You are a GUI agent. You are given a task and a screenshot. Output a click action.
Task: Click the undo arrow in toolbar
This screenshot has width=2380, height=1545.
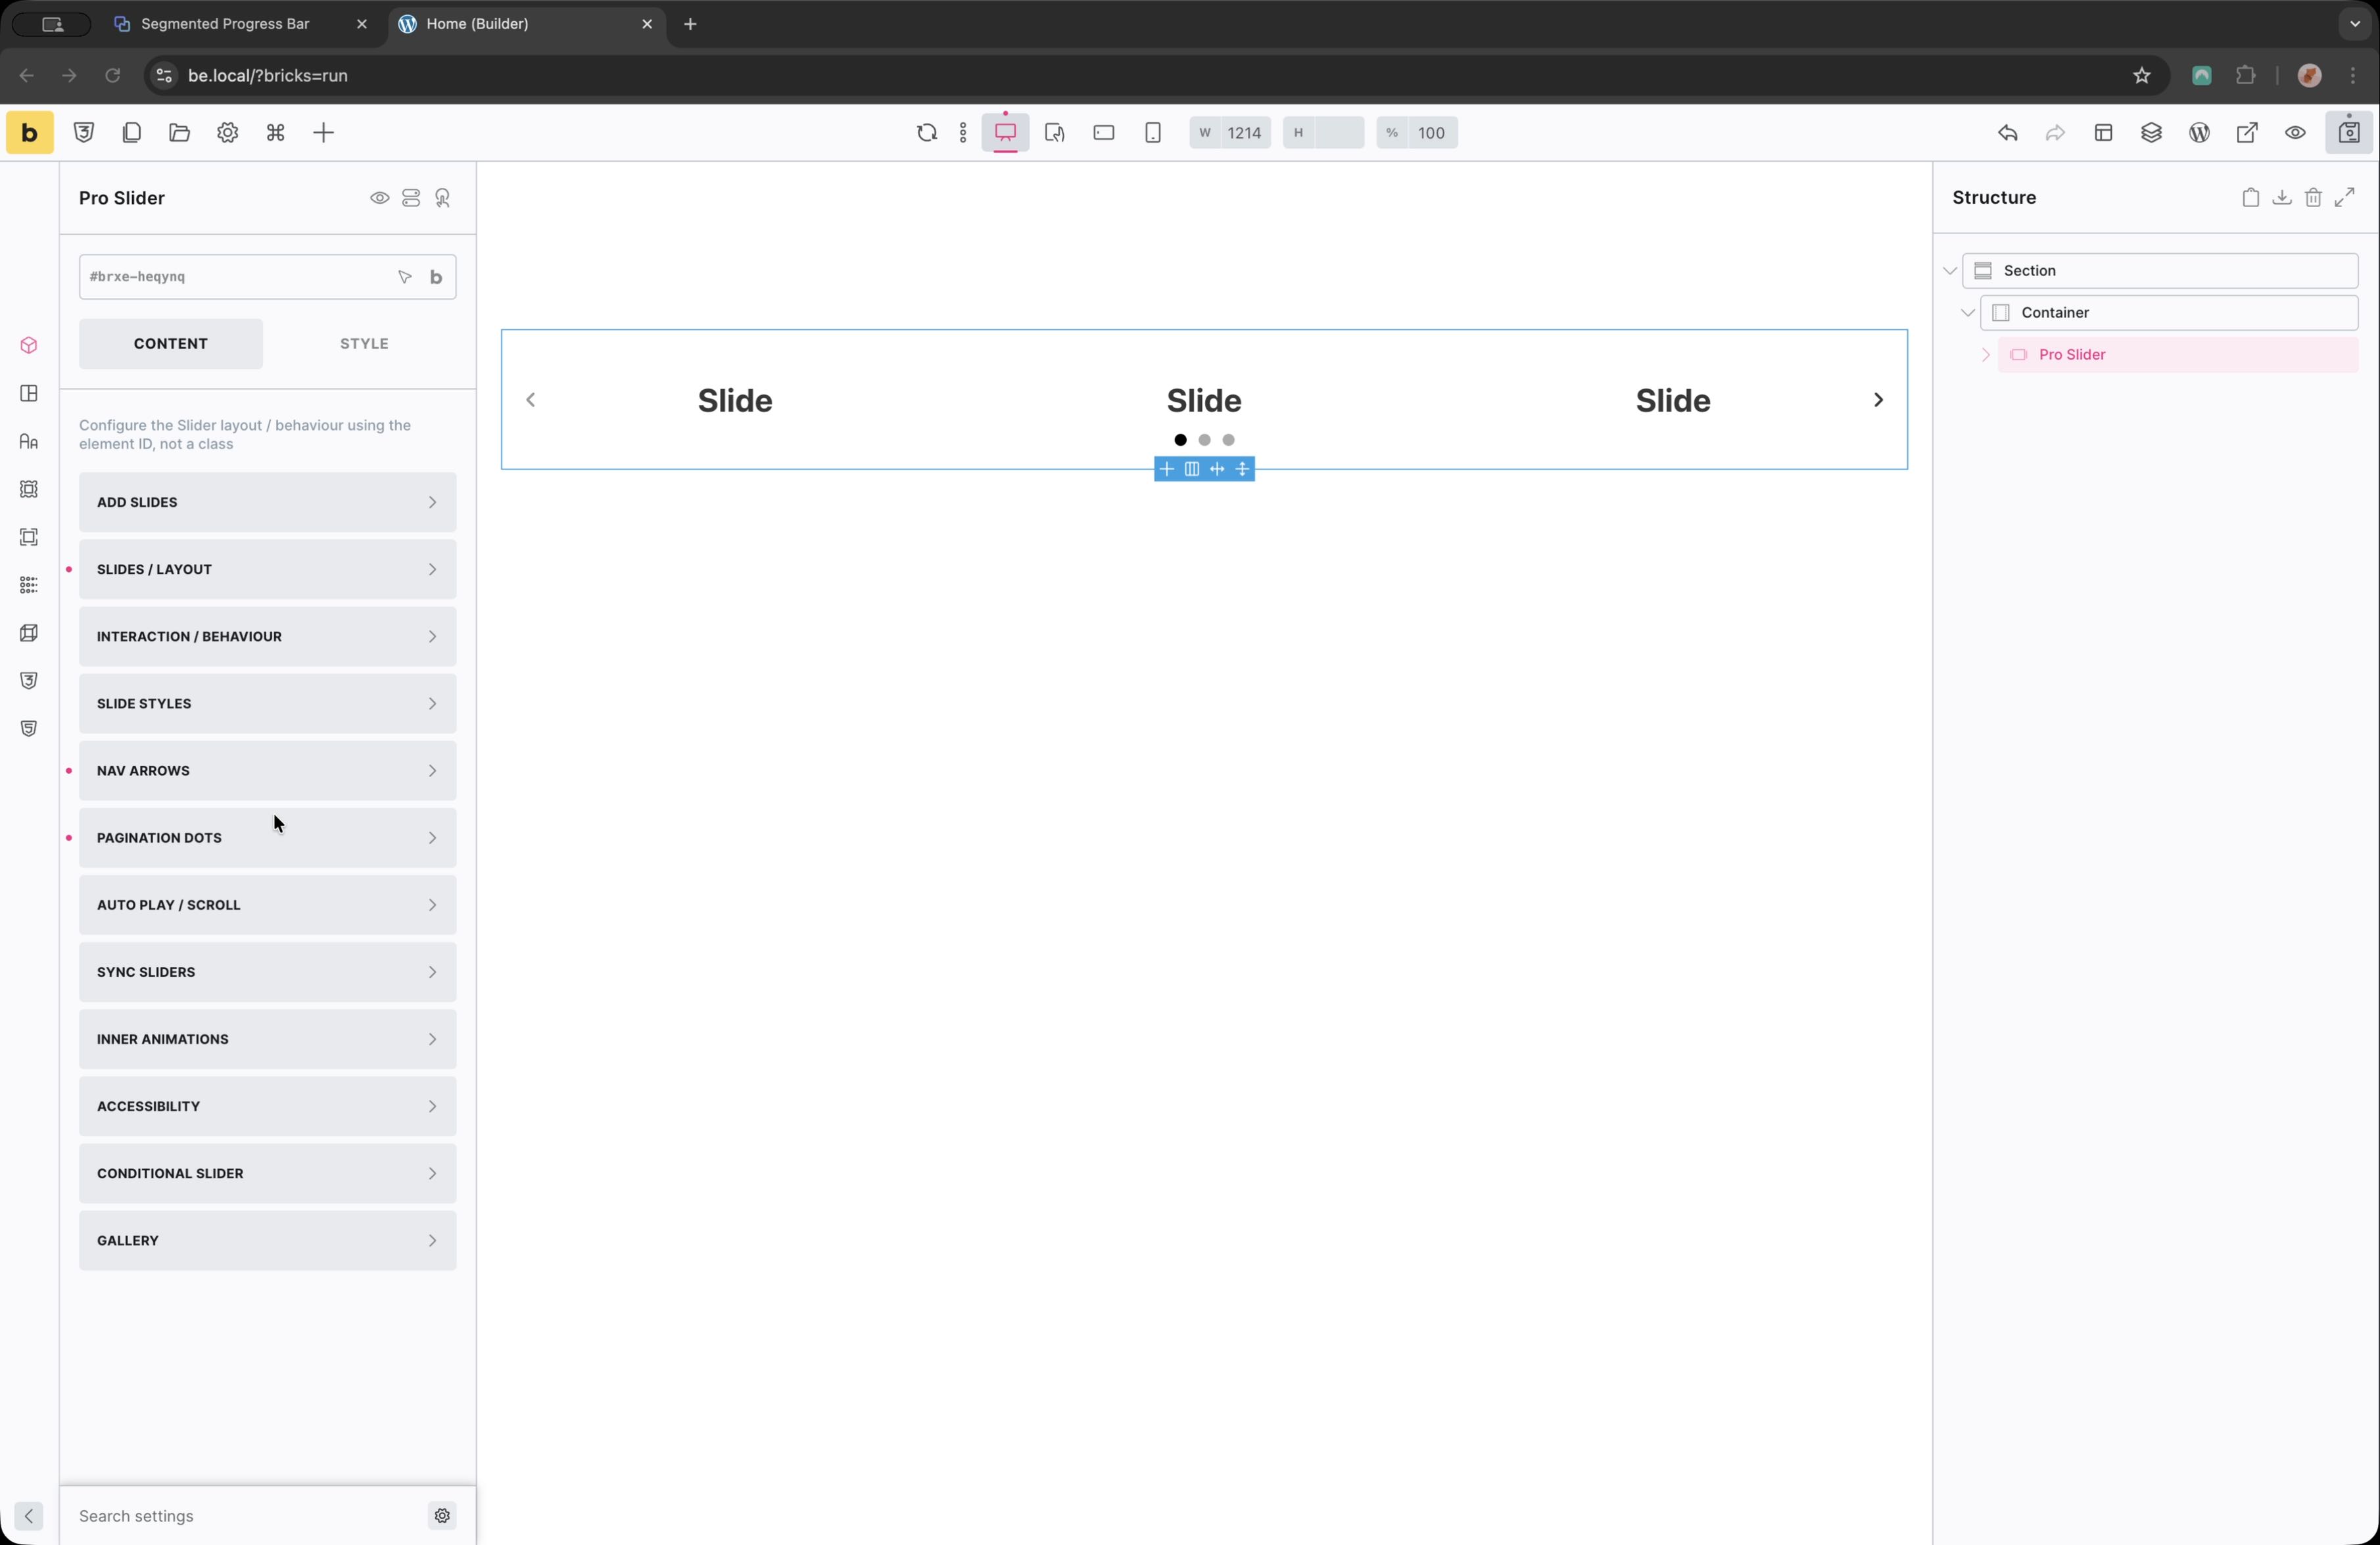point(2007,133)
